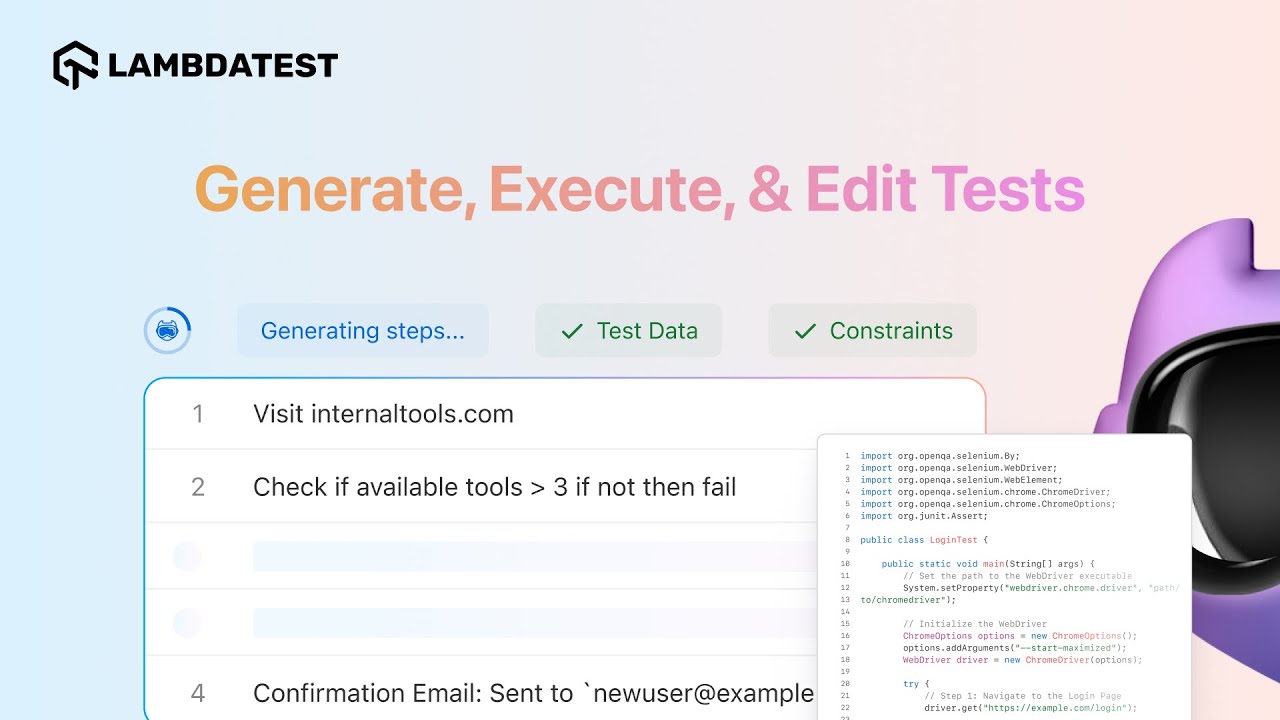Select step 2 Check if available tools
The image size is (1280, 720).
(482, 487)
